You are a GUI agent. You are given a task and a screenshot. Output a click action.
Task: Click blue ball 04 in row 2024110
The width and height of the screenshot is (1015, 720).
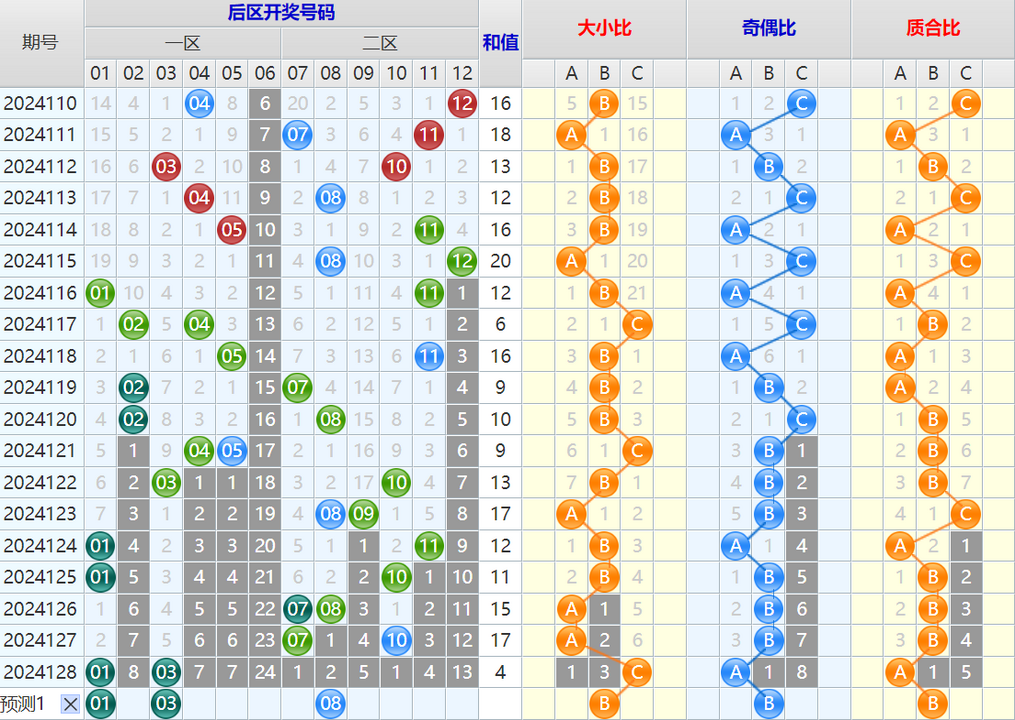pyautogui.click(x=199, y=104)
